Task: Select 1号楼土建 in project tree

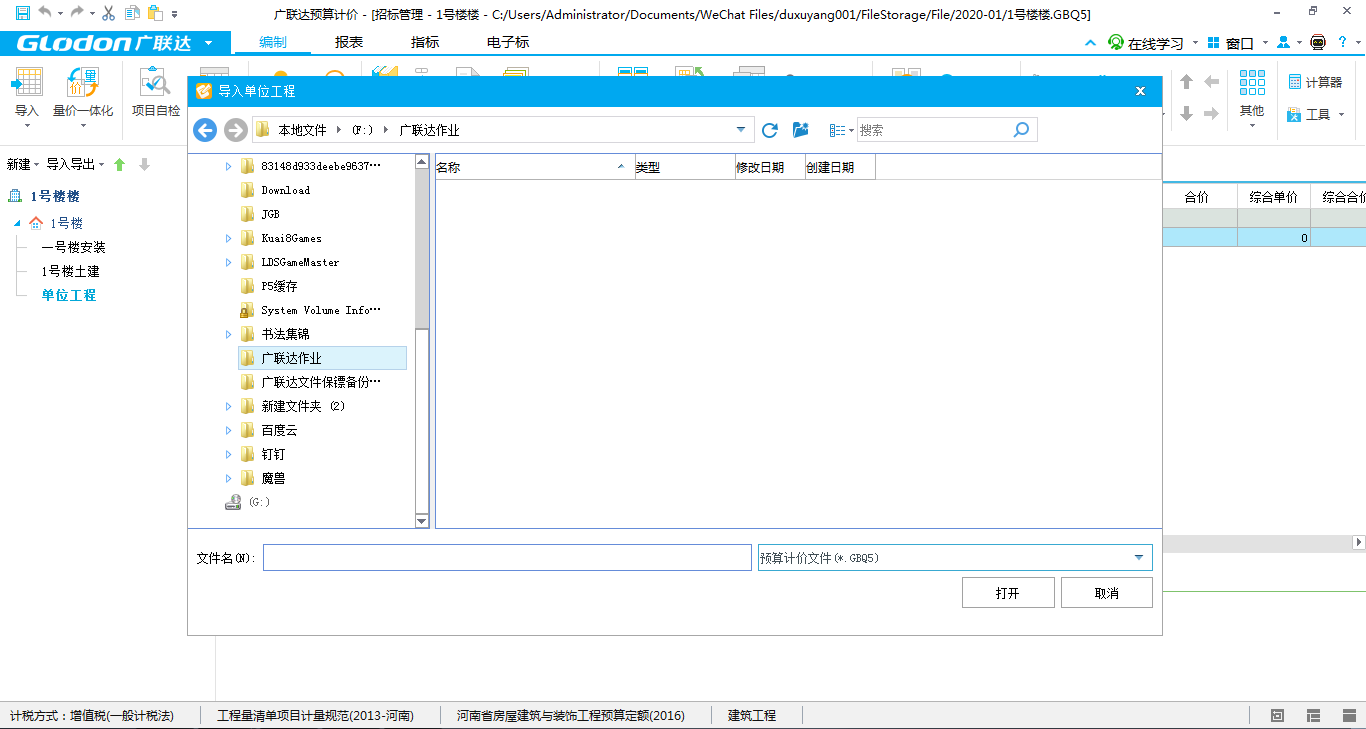Action: point(70,271)
